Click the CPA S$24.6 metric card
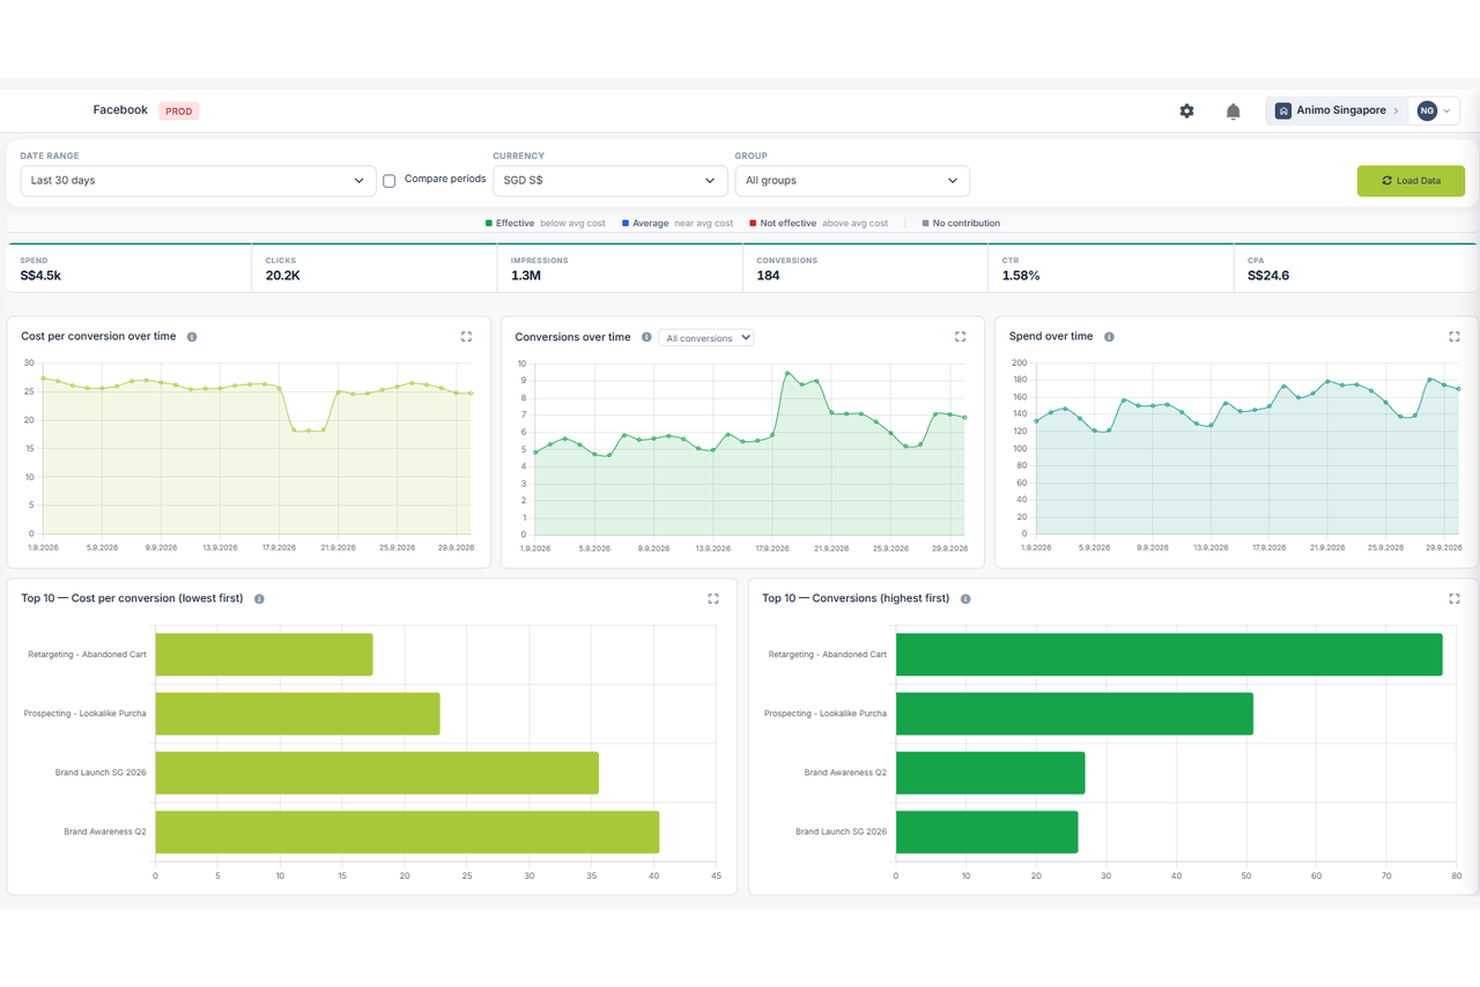This screenshot has width=1480, height=987. click(1356, 268)
